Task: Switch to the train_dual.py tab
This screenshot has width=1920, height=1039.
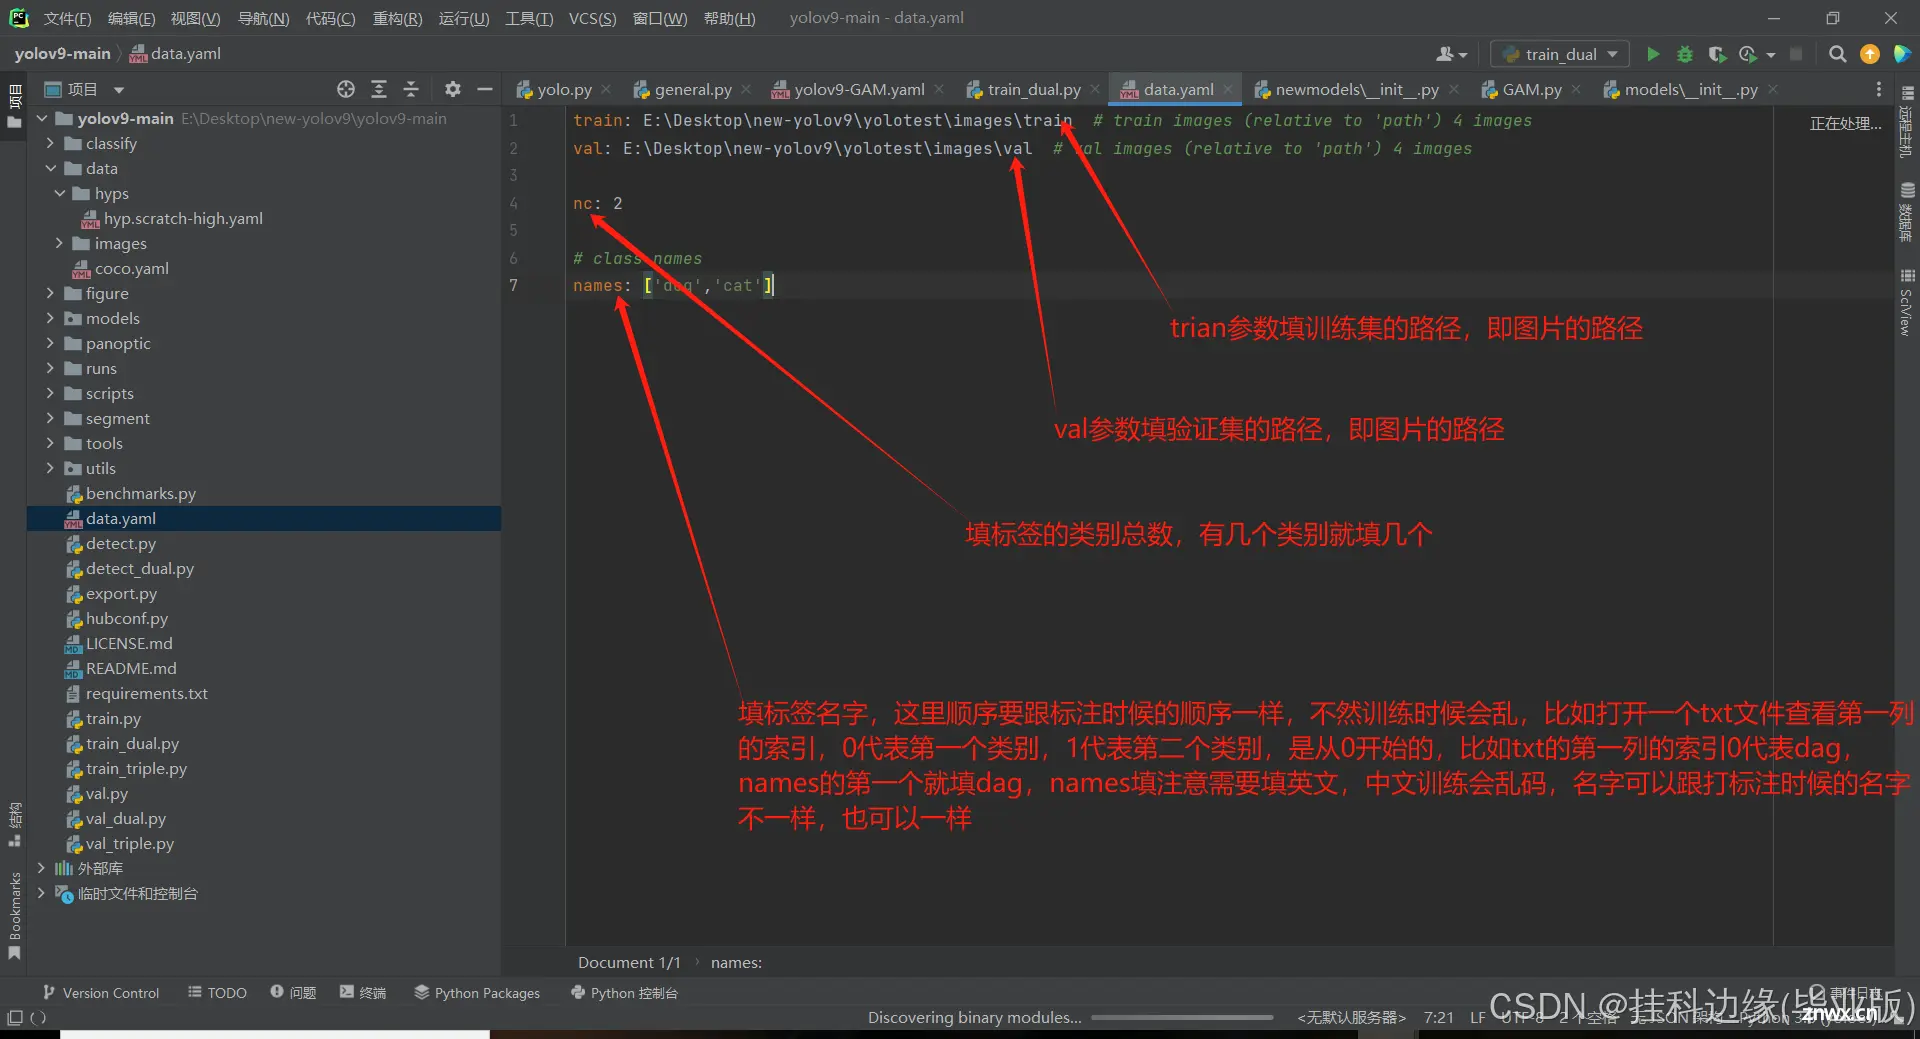Action: point(1034,89)
